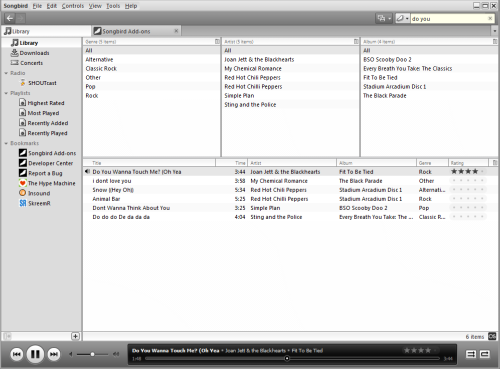Viewport: 500px width, 369px height.
Task: Pause the current song
Action: (x=35, y=354)
